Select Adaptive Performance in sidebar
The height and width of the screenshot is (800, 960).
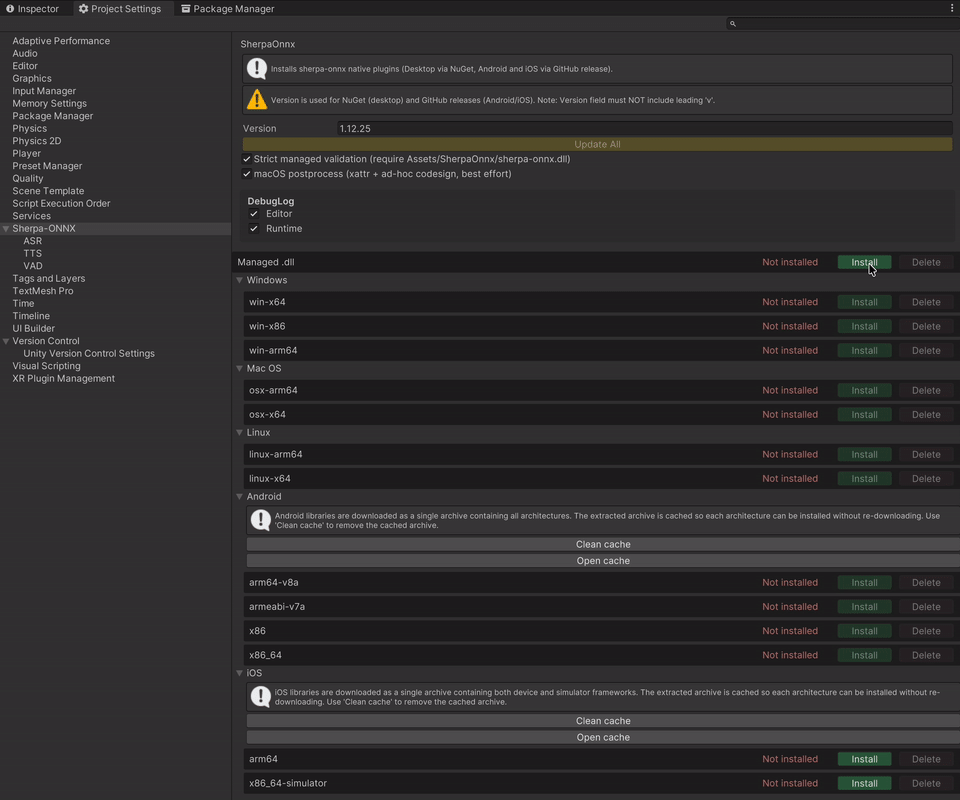[61, 41]
